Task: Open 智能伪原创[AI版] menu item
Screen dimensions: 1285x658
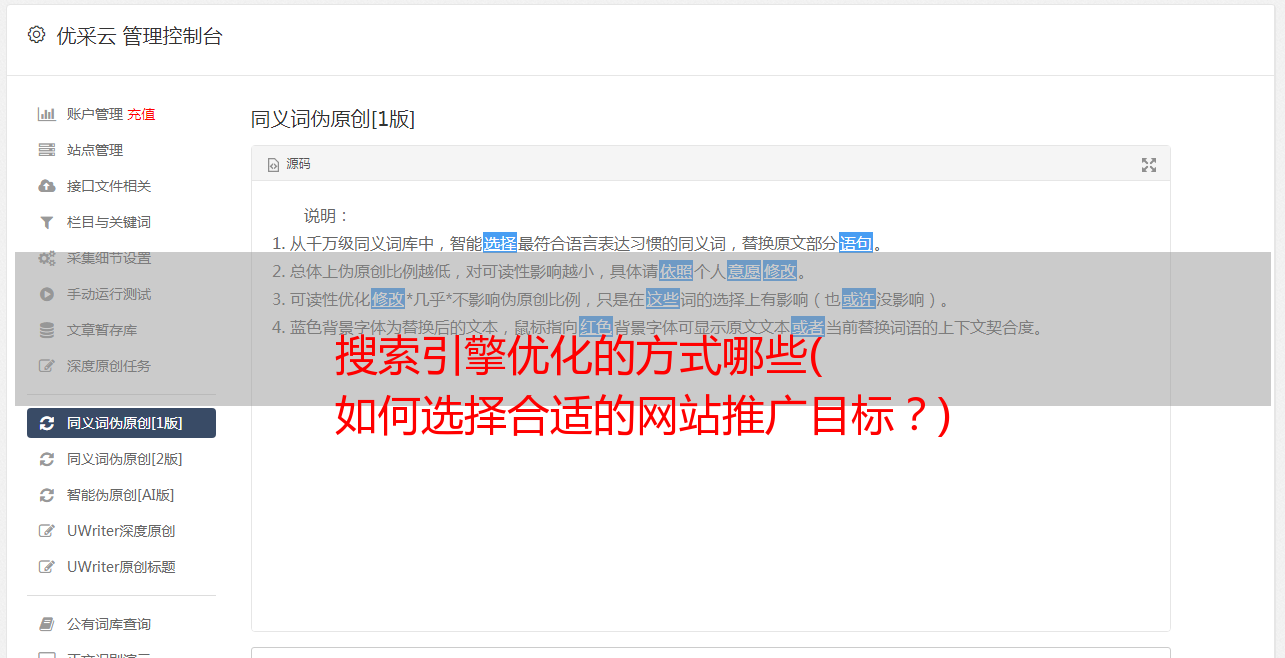Action: click(121, 495)
